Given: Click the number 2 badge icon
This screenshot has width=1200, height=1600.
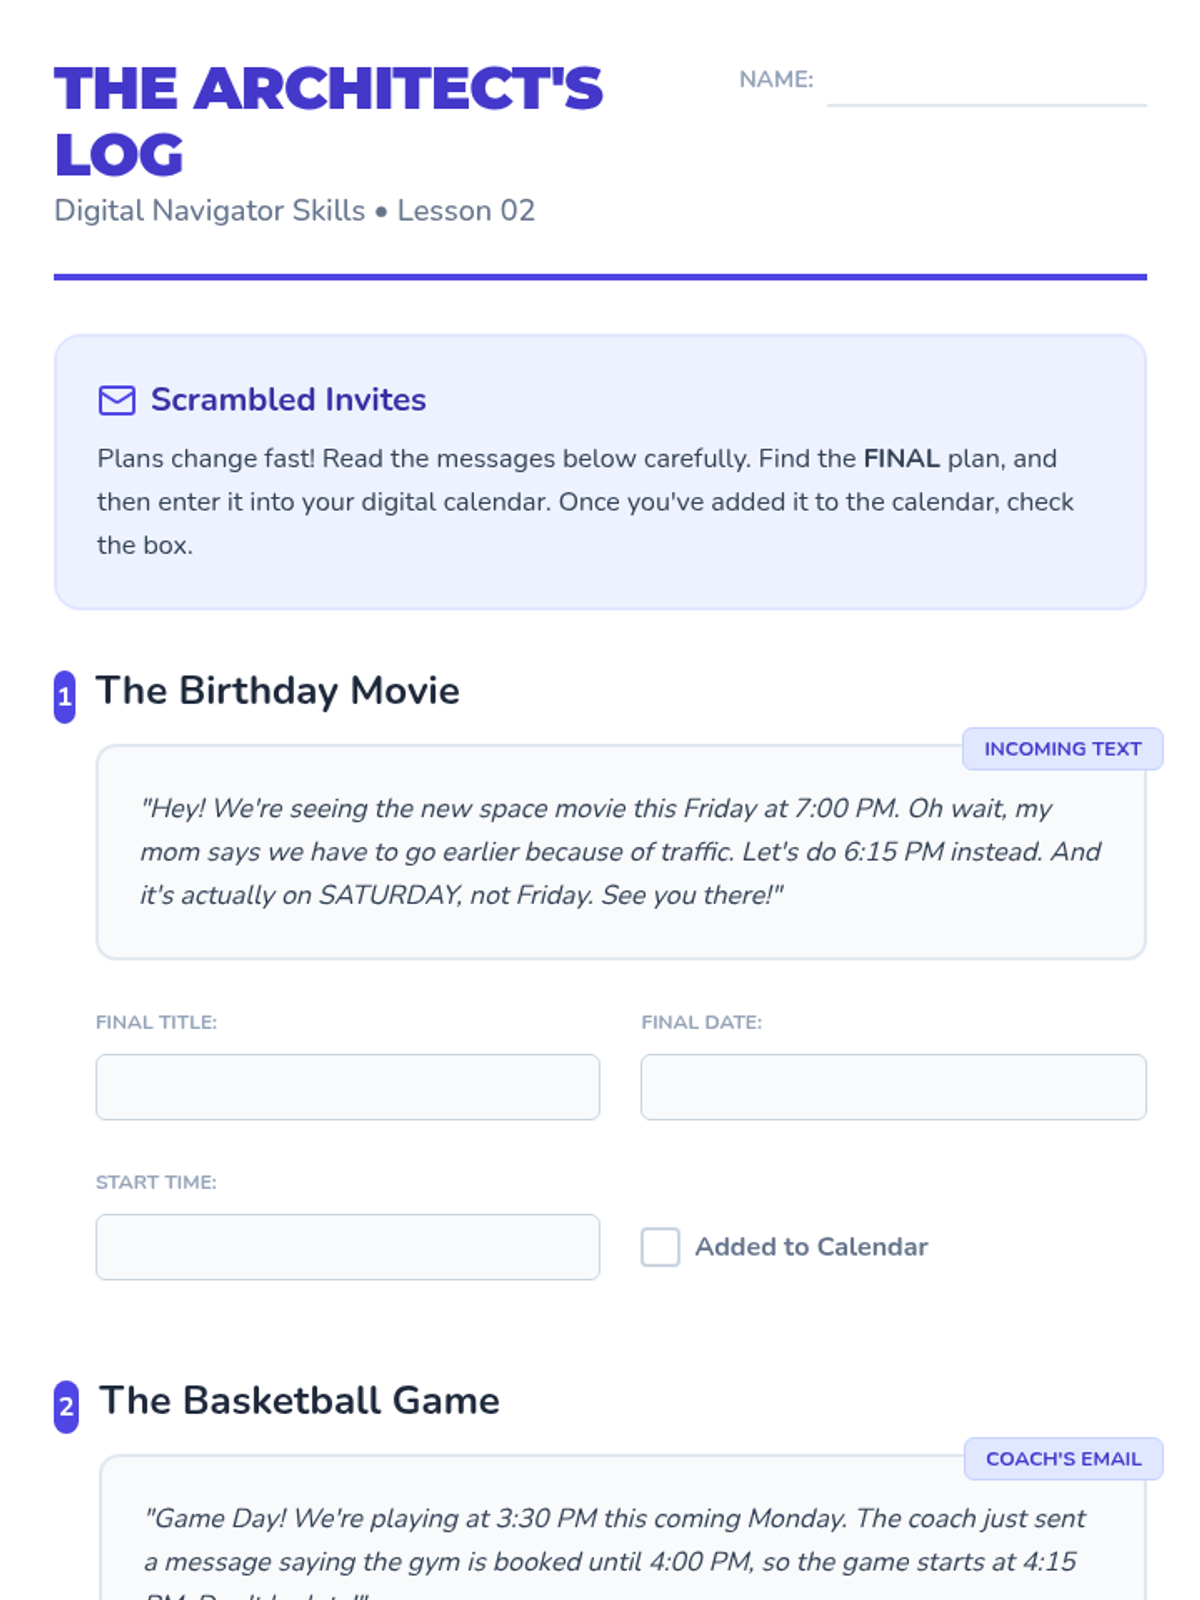Looking at the screenshot, I should pos(66,1406).
